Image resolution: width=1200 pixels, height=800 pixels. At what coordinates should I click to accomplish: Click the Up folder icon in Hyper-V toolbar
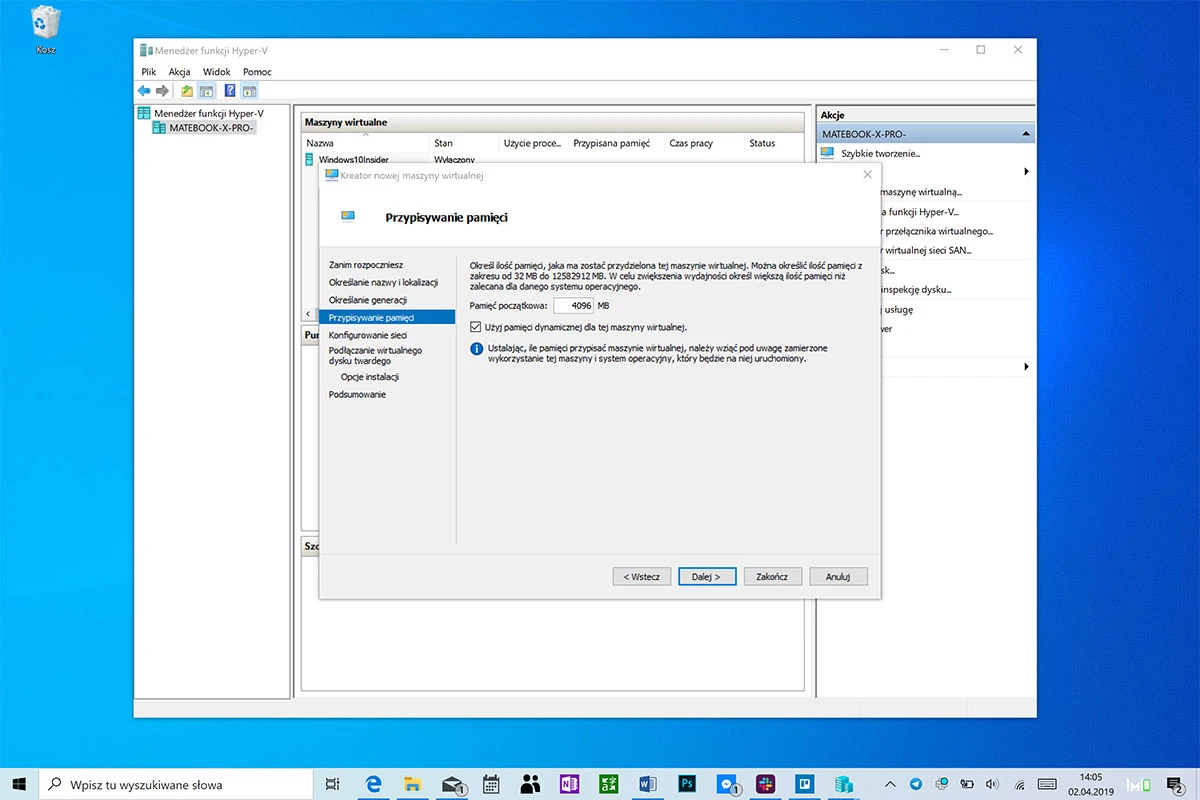click(x=187, y=91)
